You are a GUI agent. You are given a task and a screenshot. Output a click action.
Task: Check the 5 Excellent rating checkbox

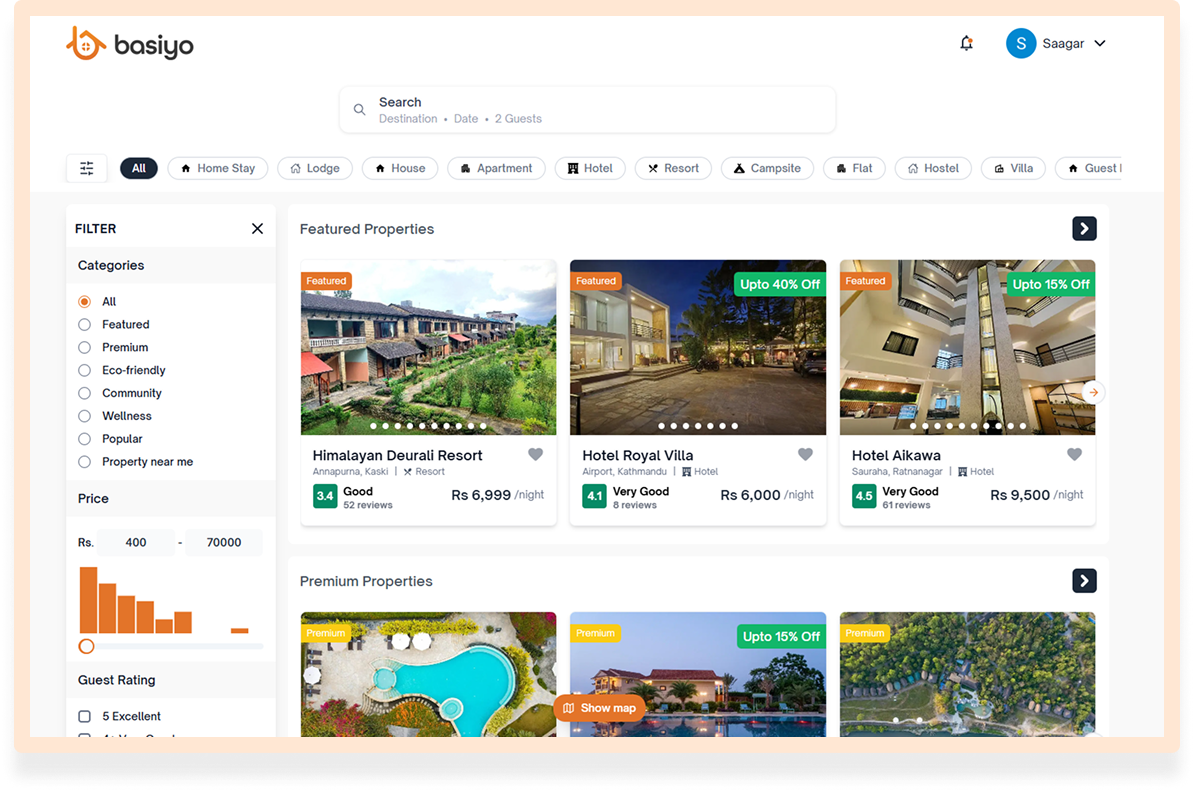(x=85, y=717)
